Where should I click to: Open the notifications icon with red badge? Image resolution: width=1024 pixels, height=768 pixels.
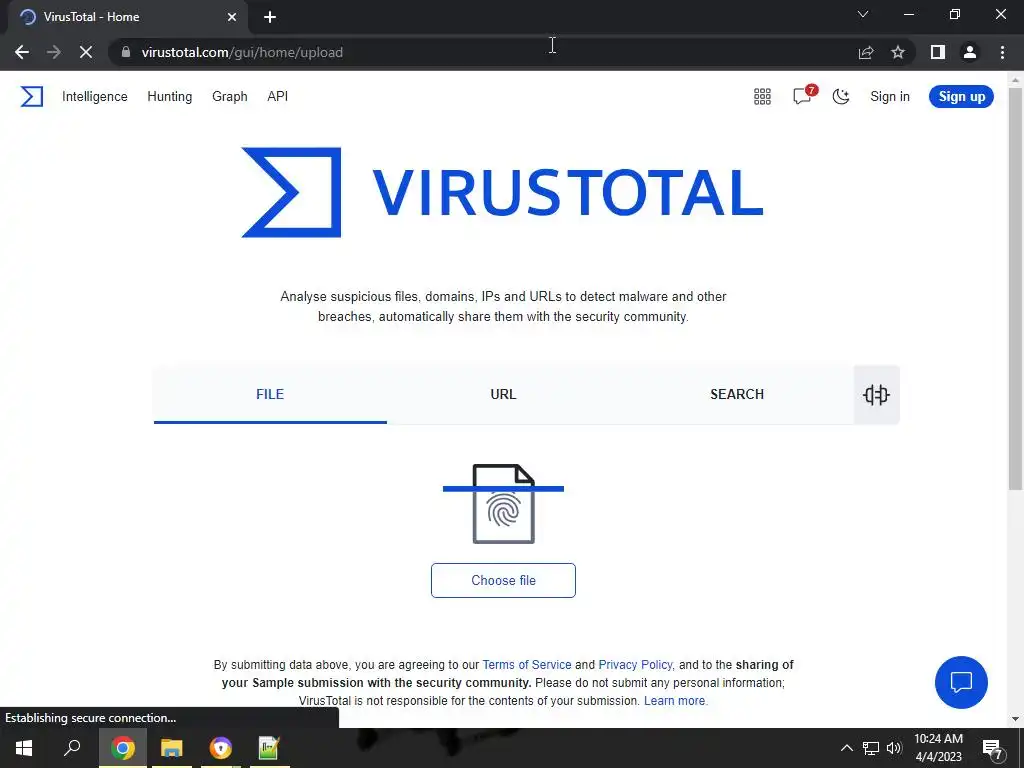(x=803, y=95)
